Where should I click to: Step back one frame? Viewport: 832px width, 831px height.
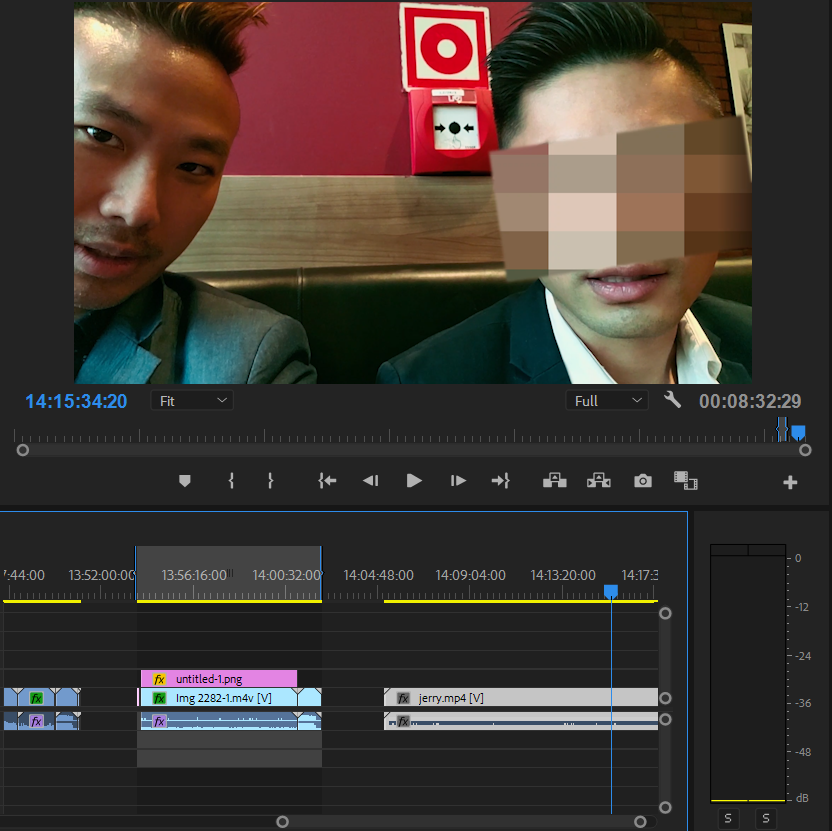click(x=370, y=481)
